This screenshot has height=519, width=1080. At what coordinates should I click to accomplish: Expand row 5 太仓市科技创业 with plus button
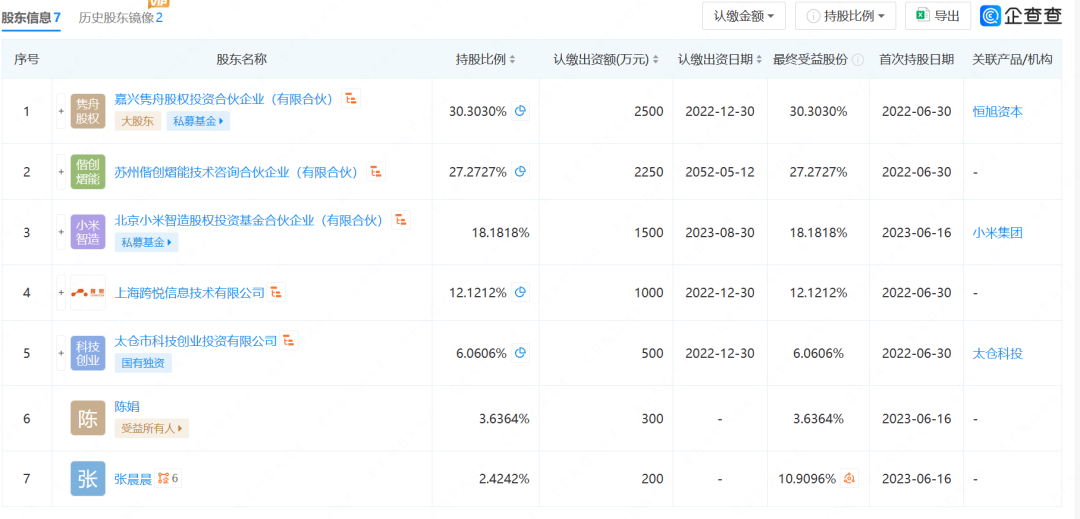[x=61, y=353]
